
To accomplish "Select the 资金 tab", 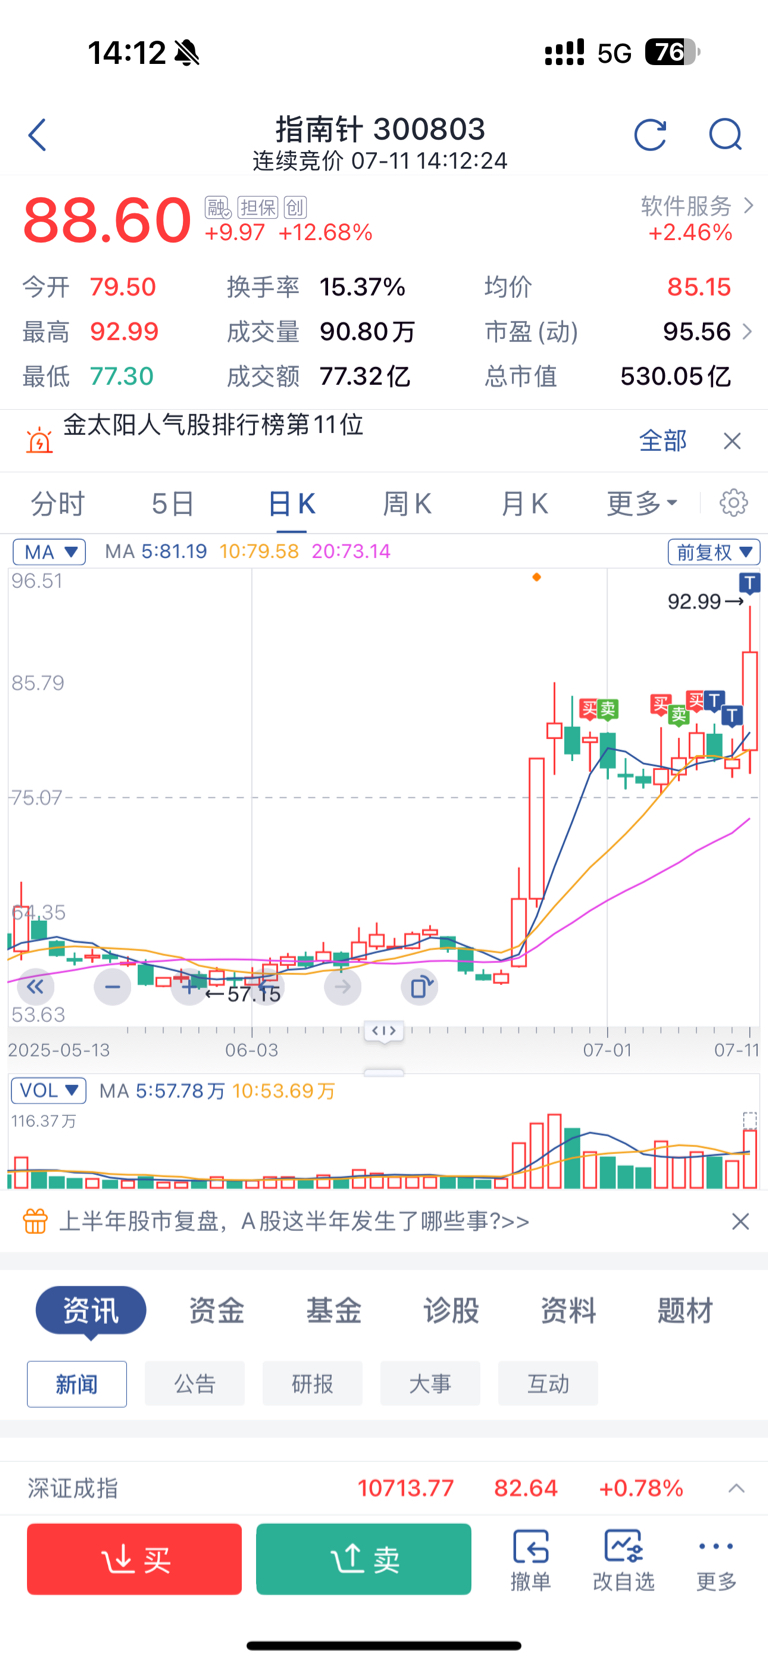I will [217, 1310].
